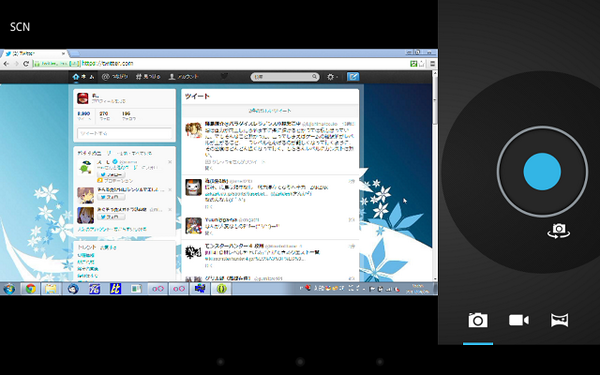Screen dimensions: 600x375
Task: Tap the right dimmed navigation dot
Action: tap(380, 361)
